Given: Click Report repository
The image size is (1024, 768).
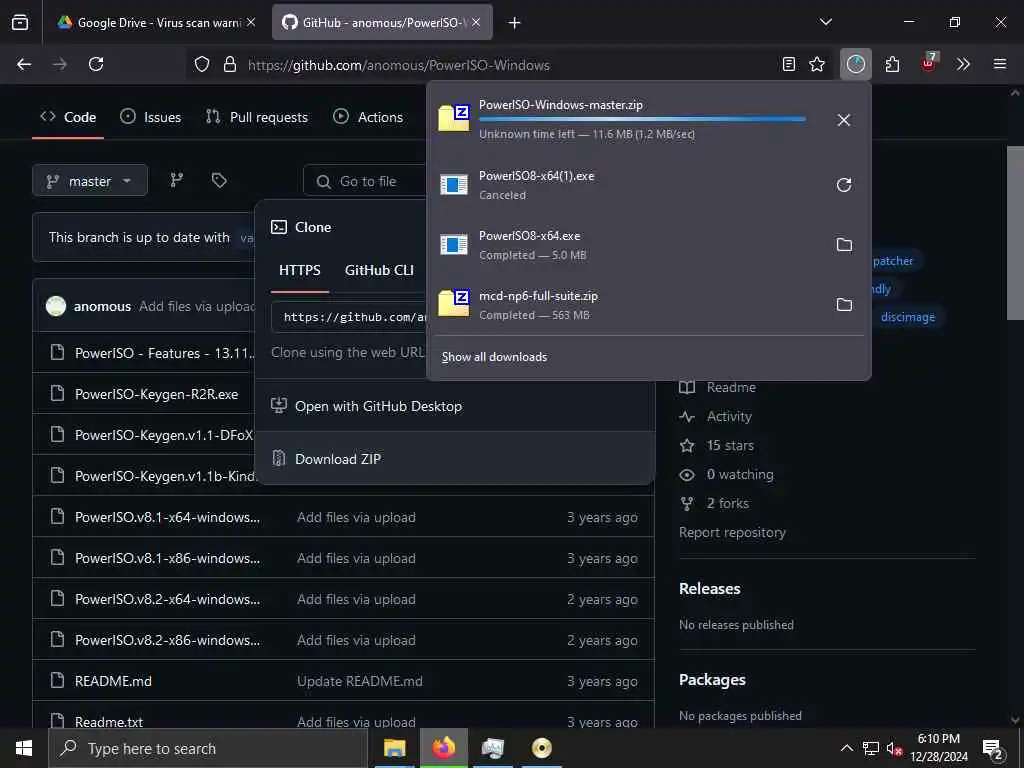Looking at the screenshot, I should tap(732, 532).
